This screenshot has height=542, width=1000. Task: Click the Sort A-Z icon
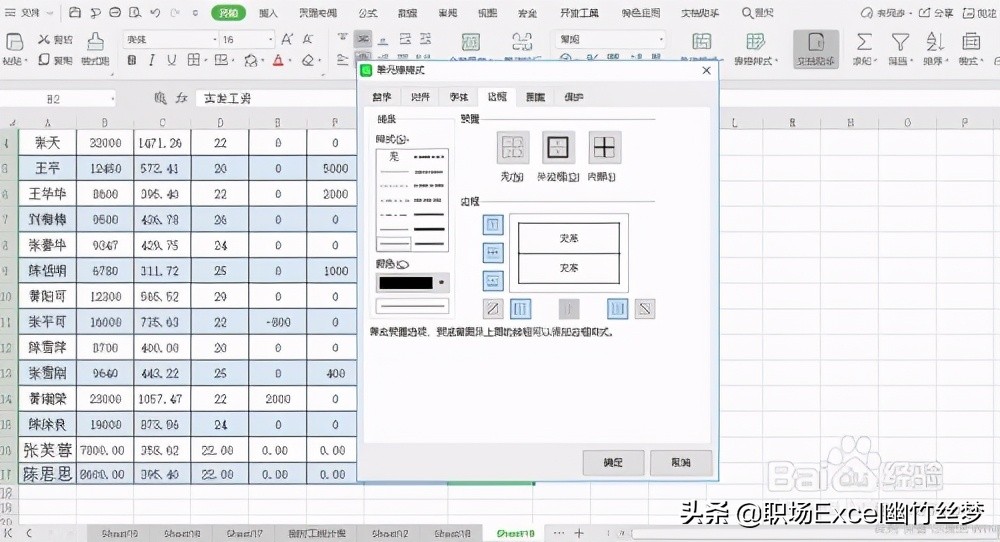[x=935, y=42]
